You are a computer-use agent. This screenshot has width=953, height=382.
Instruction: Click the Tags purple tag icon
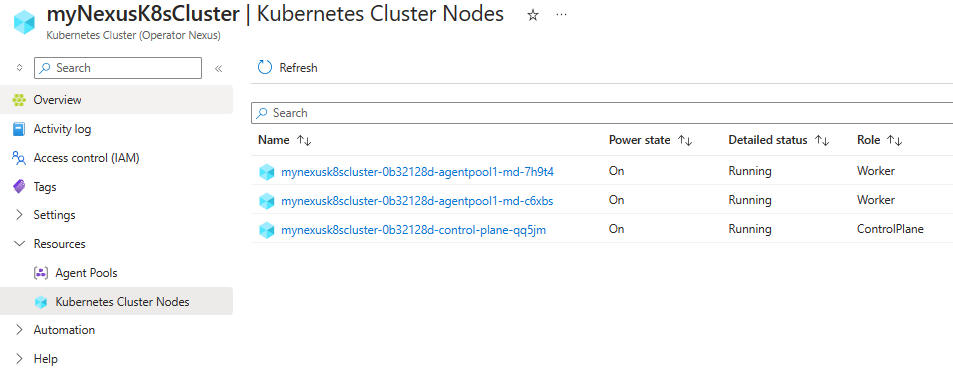[19, 187]
